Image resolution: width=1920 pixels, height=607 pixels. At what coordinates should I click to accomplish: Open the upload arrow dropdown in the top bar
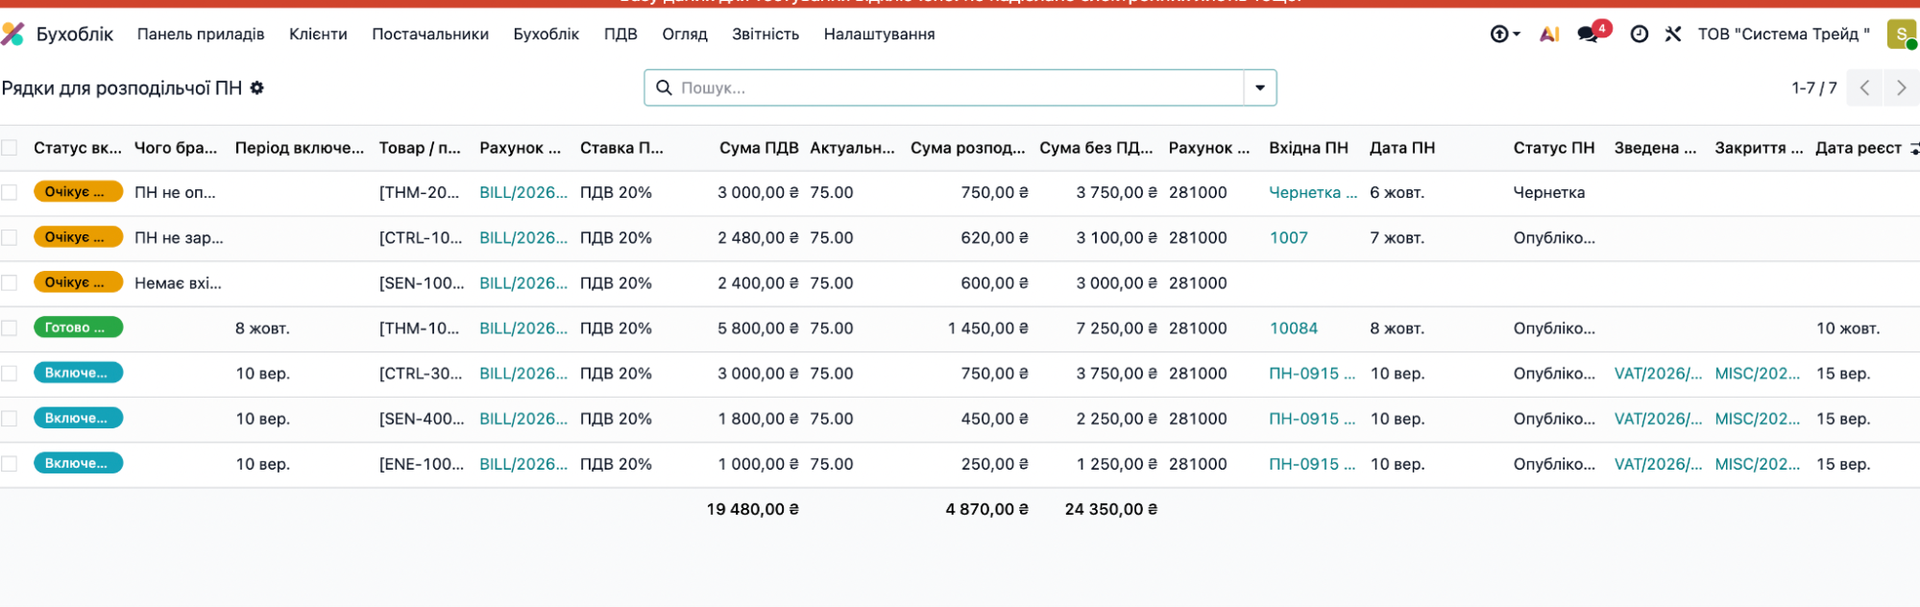click(x=1504, y=34)
